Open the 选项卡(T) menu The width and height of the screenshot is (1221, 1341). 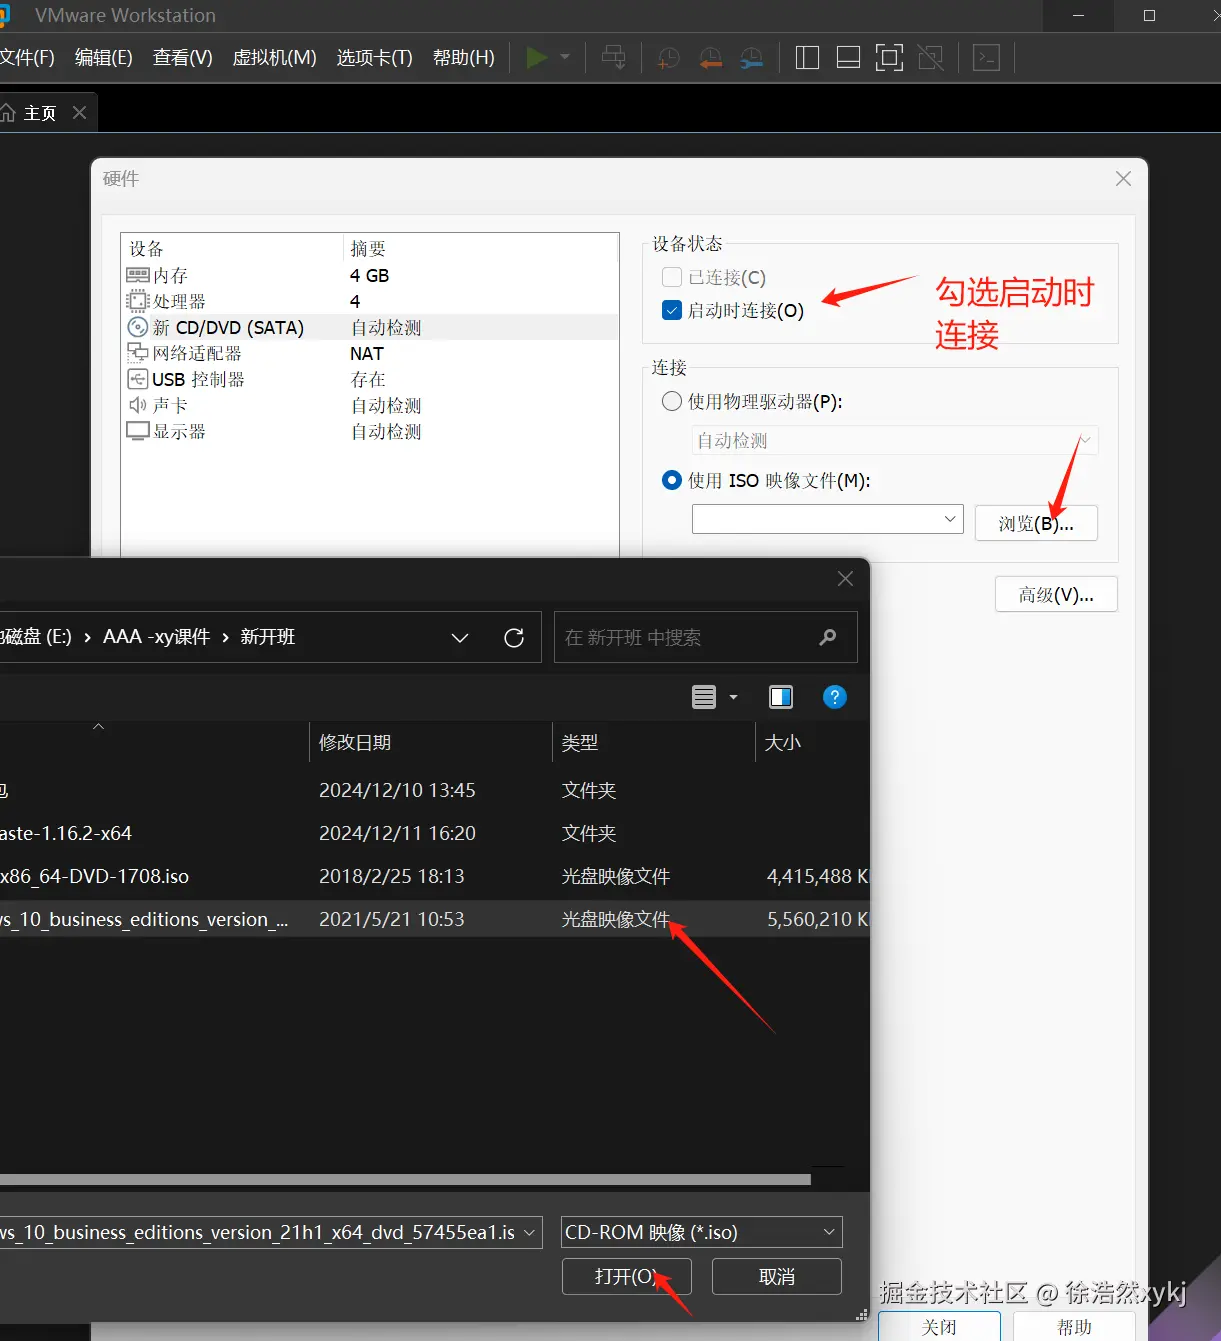375,58
